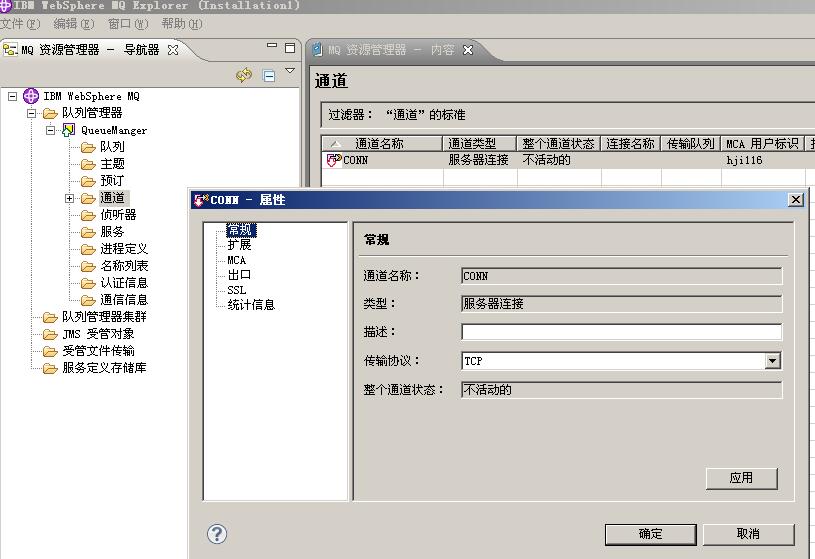Maximize the navigator panel
Viewport: 815px width, 559px height.
(x=290, y=48)
